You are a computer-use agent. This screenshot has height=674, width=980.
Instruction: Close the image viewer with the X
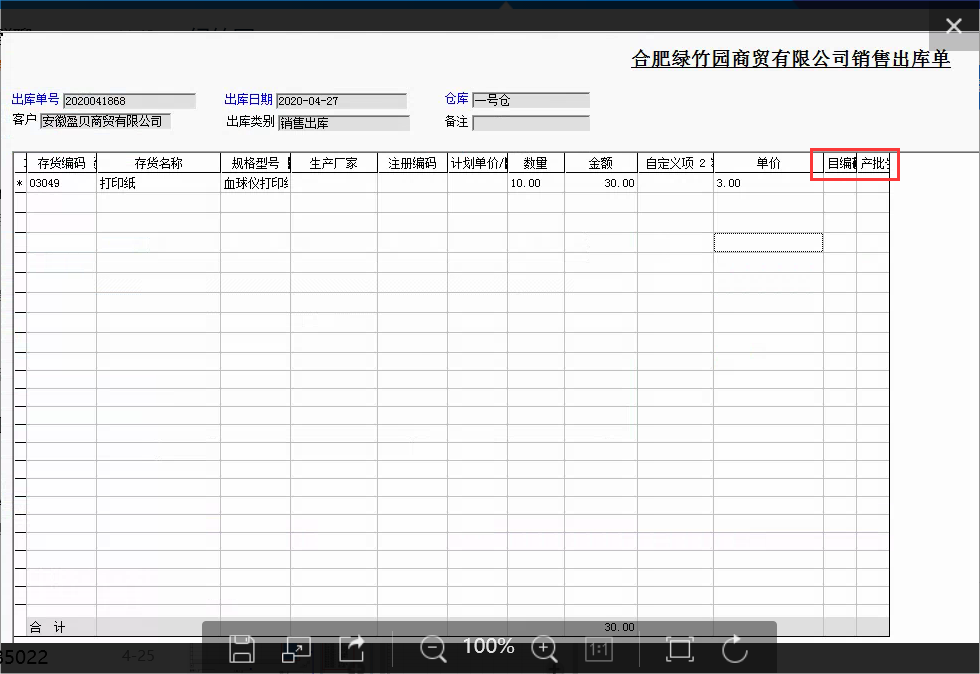[954, 26]
